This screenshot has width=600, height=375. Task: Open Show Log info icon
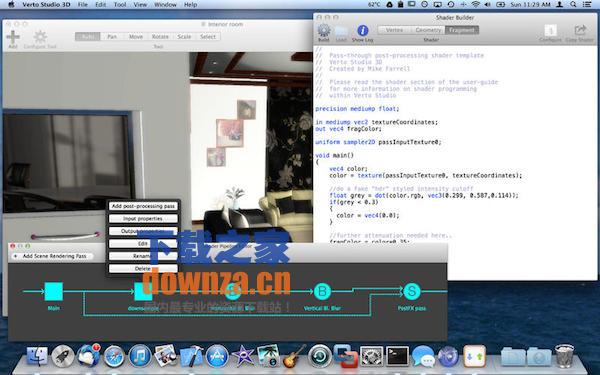362,30
